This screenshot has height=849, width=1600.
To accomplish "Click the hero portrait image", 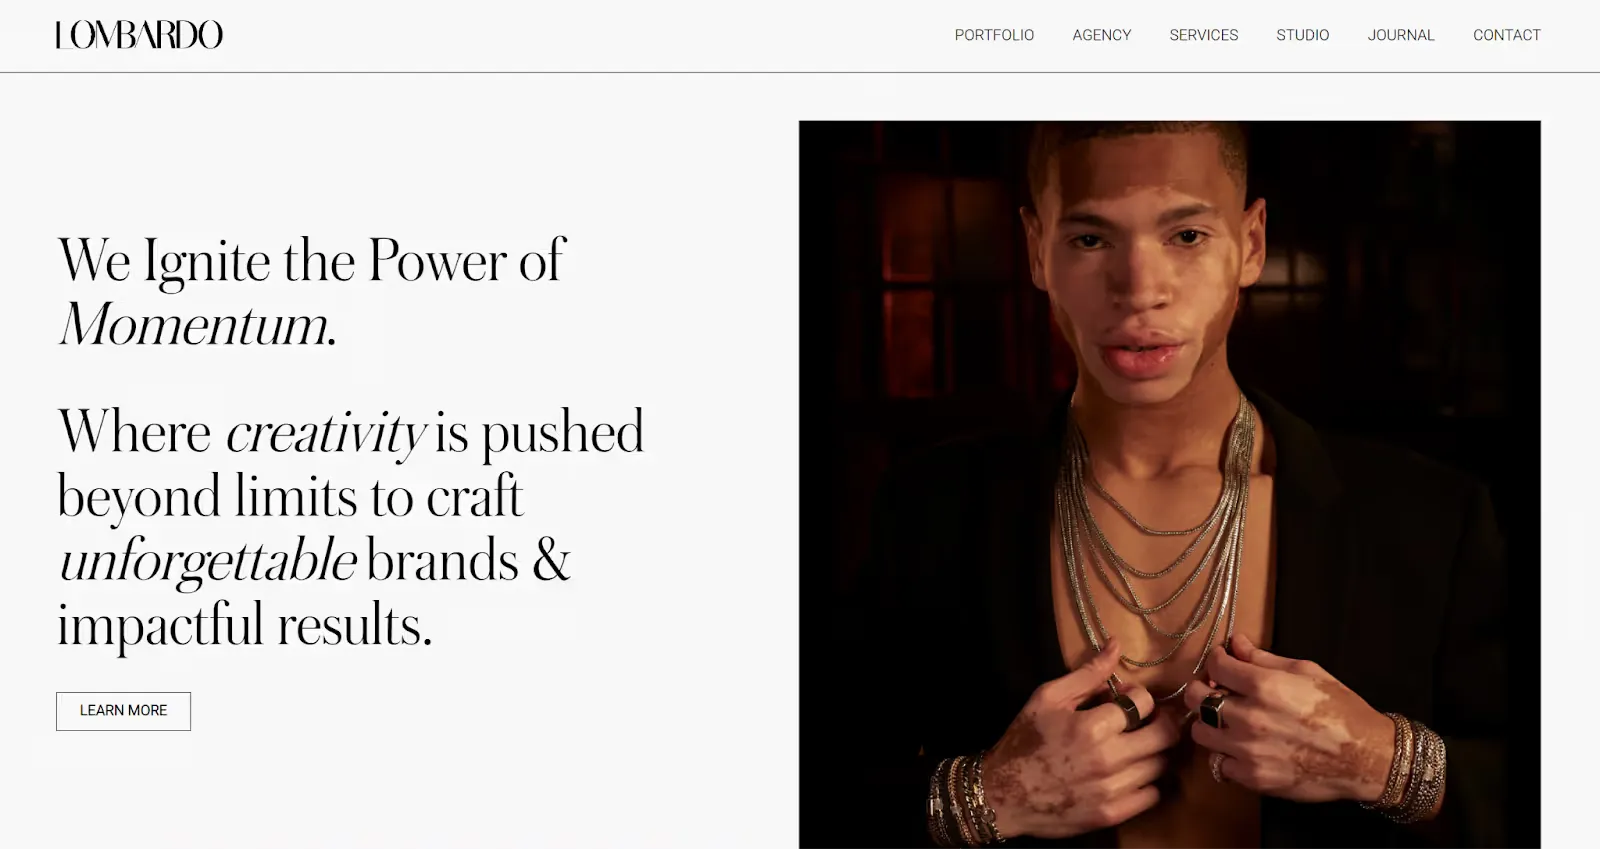I will pyautogui.click(x=1169, y=485).
